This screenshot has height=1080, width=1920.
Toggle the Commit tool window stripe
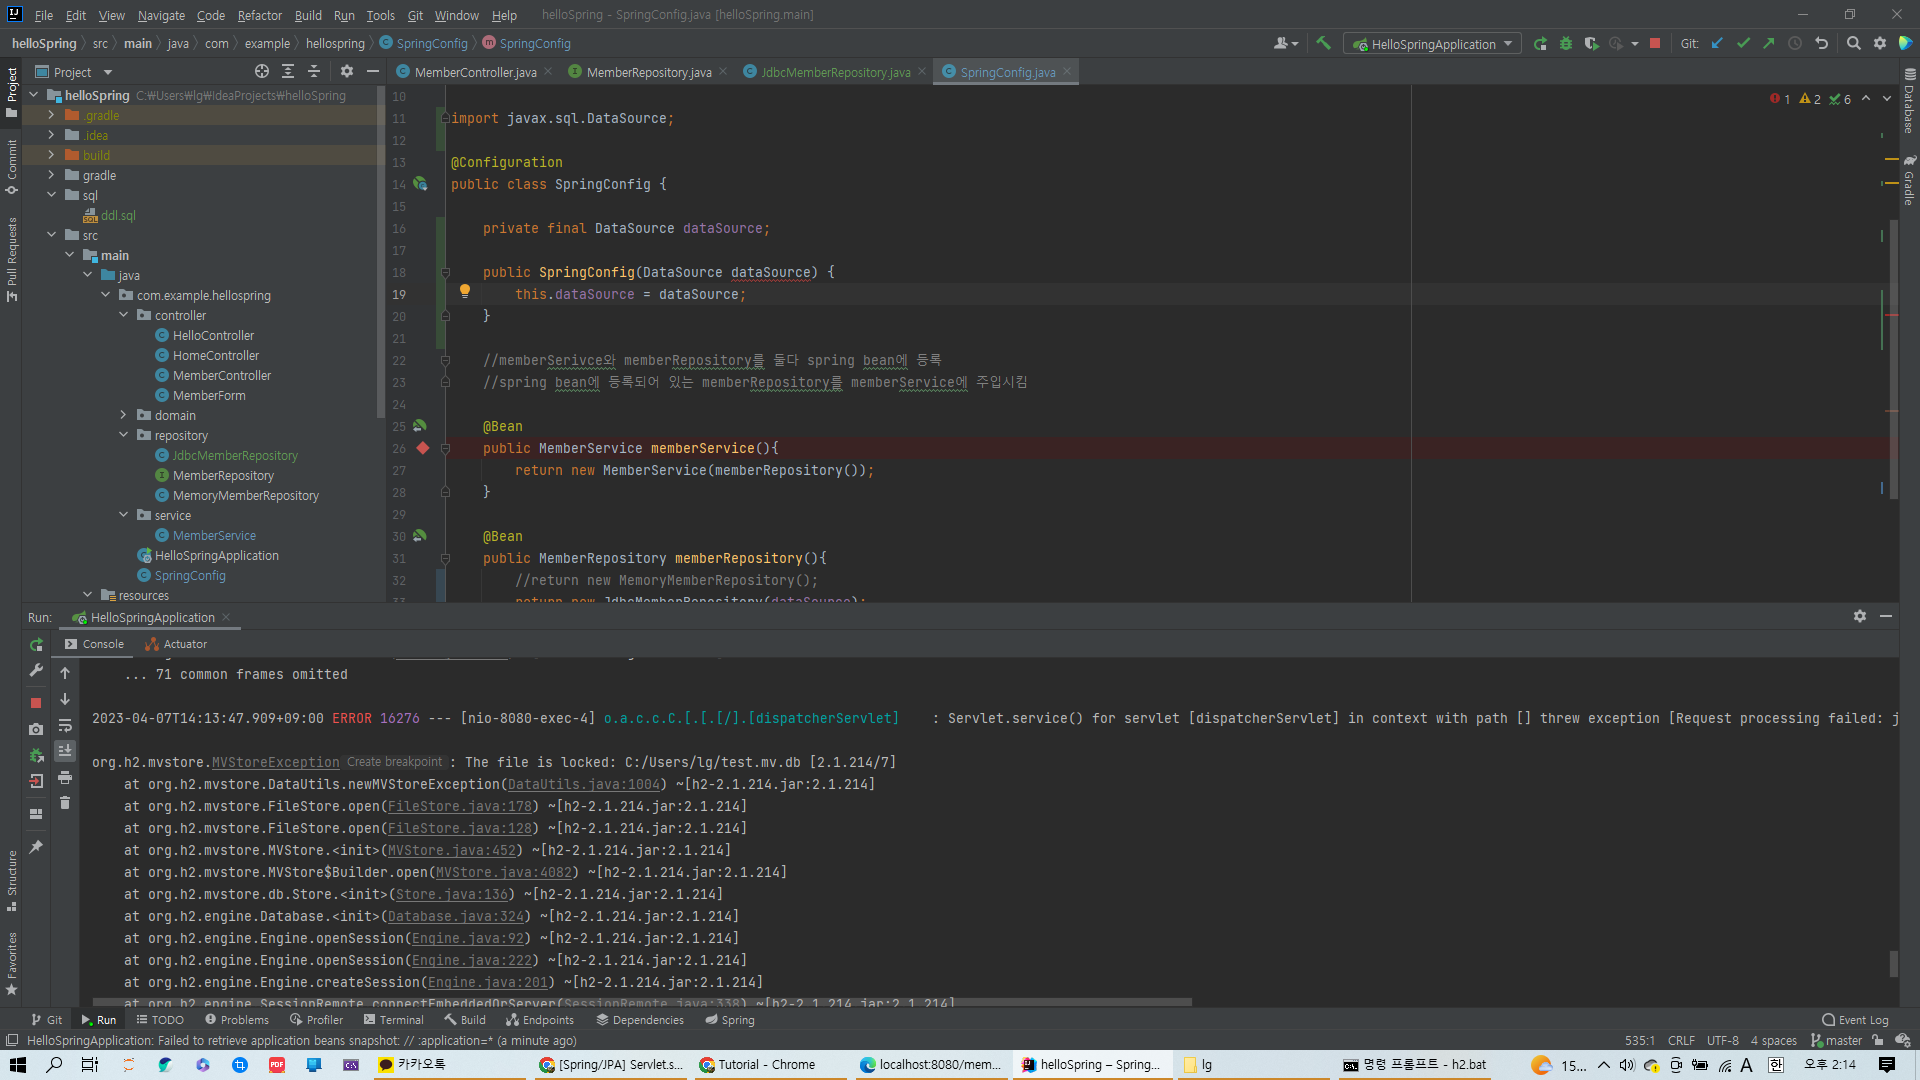(x=12, y=166)
